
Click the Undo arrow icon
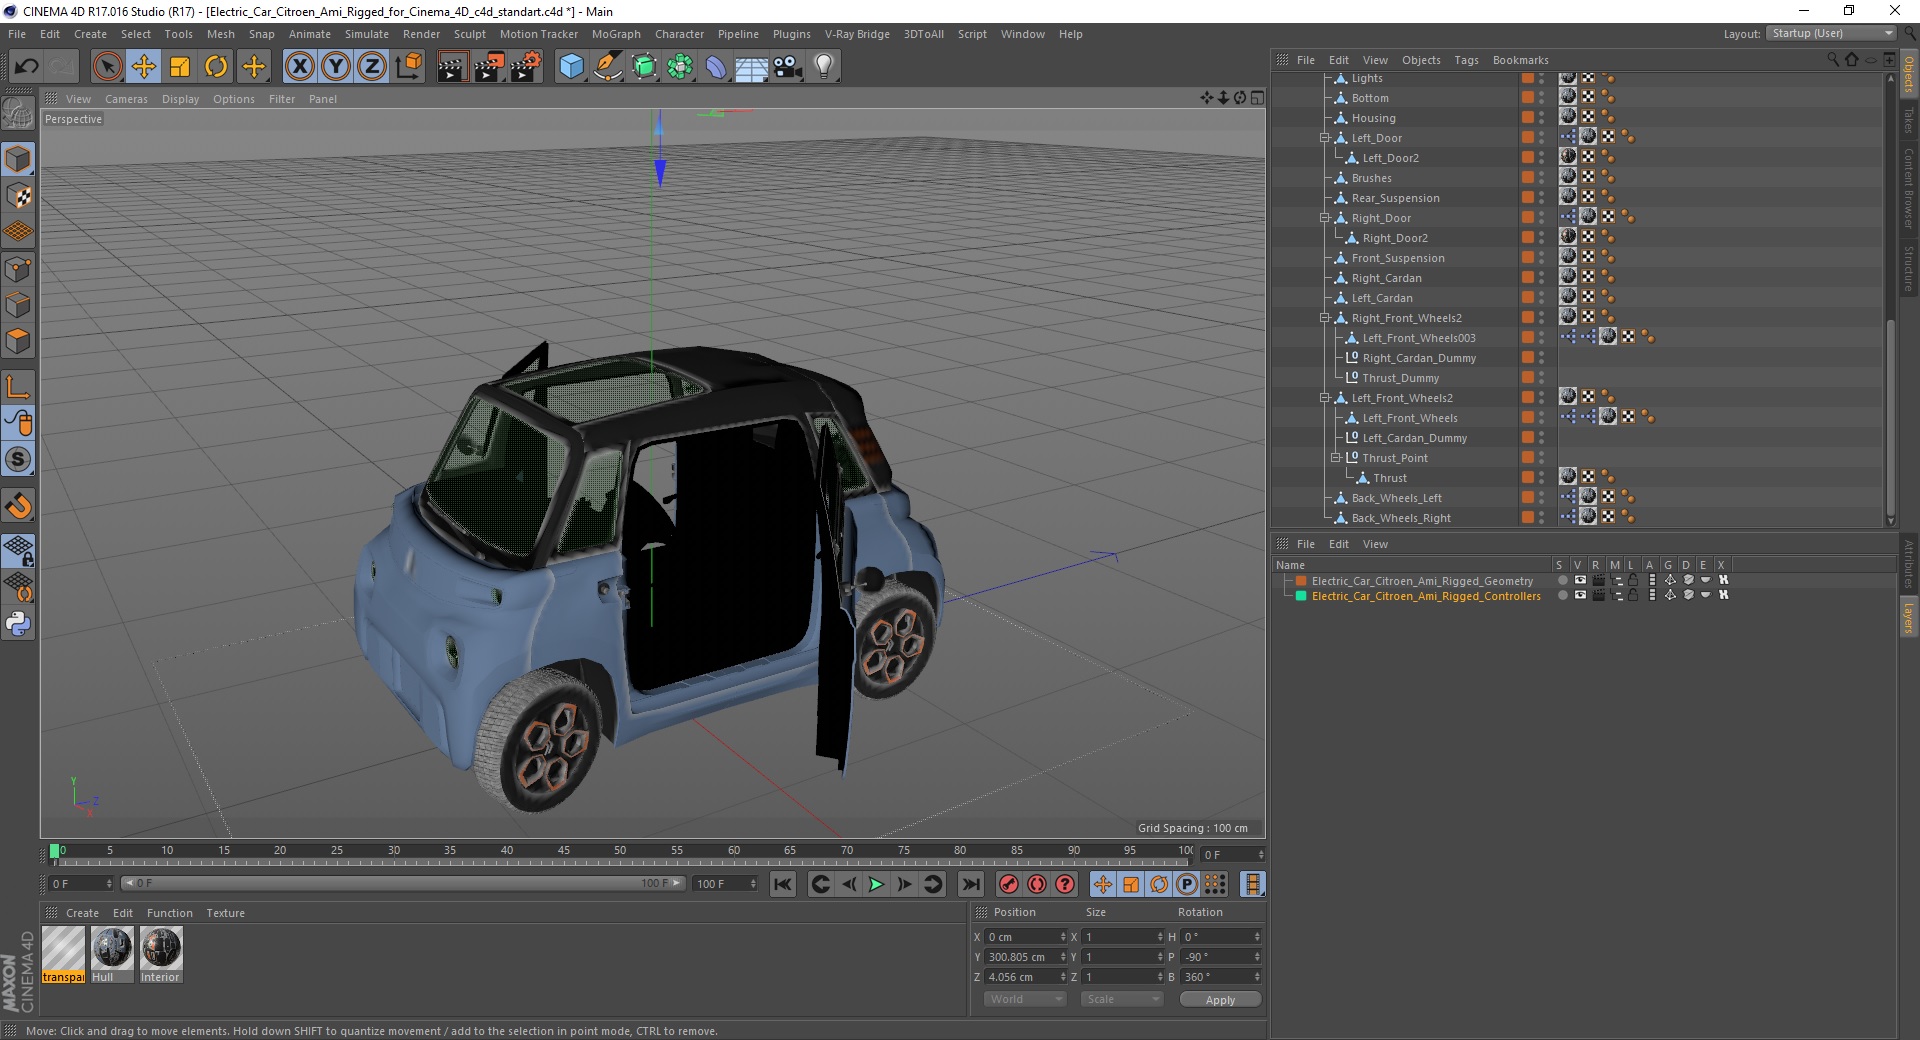[26, 67]
